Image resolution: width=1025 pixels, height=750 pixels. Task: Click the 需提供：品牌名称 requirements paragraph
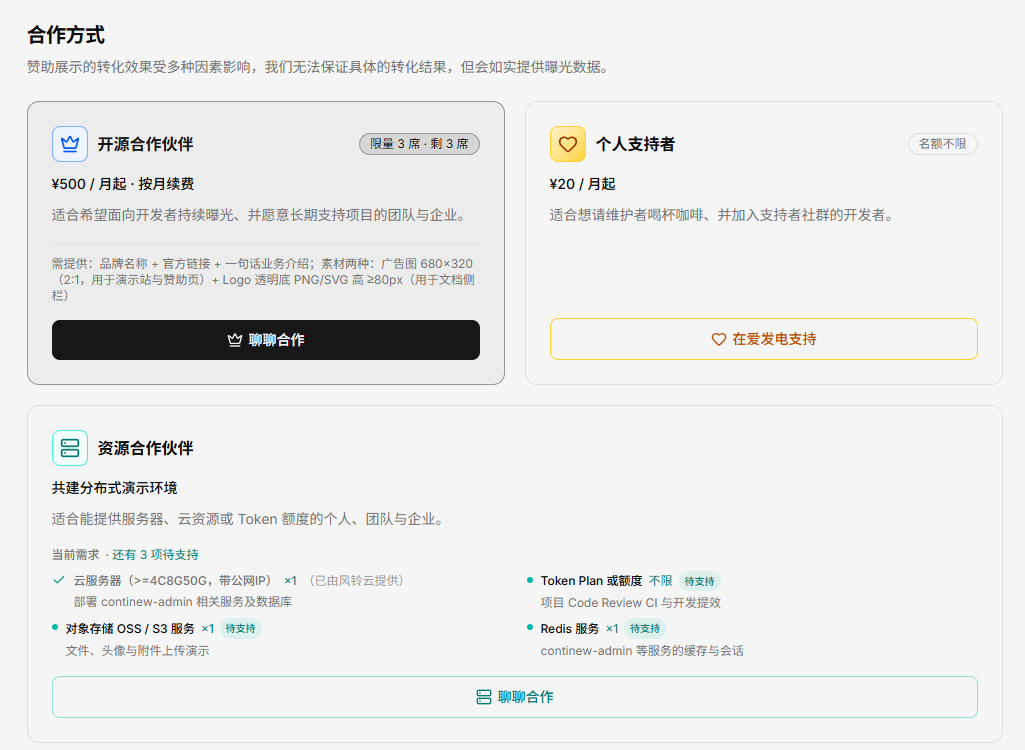[x=265, y=279]
